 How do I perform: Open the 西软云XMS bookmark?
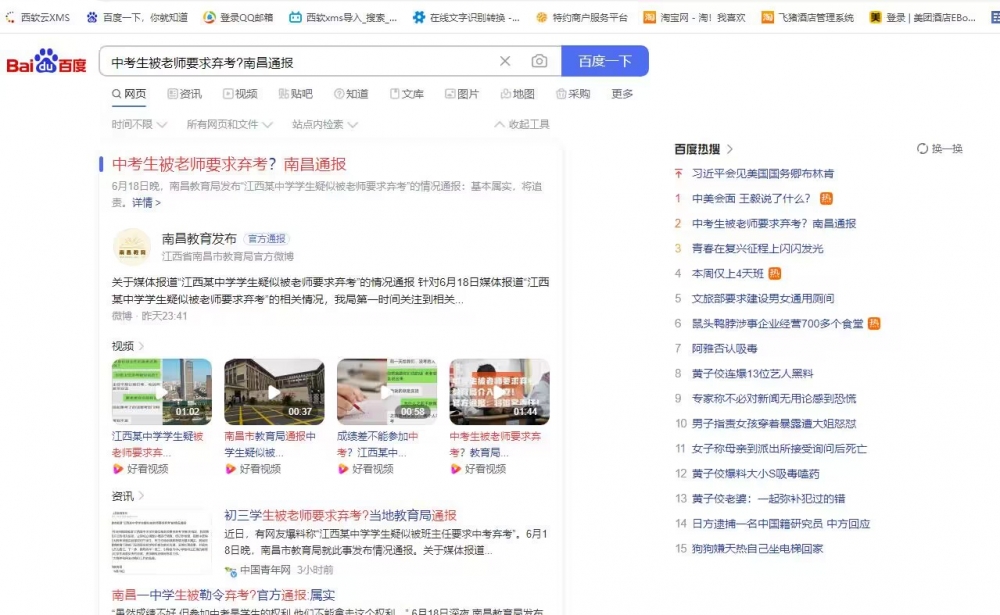(38, 18)
